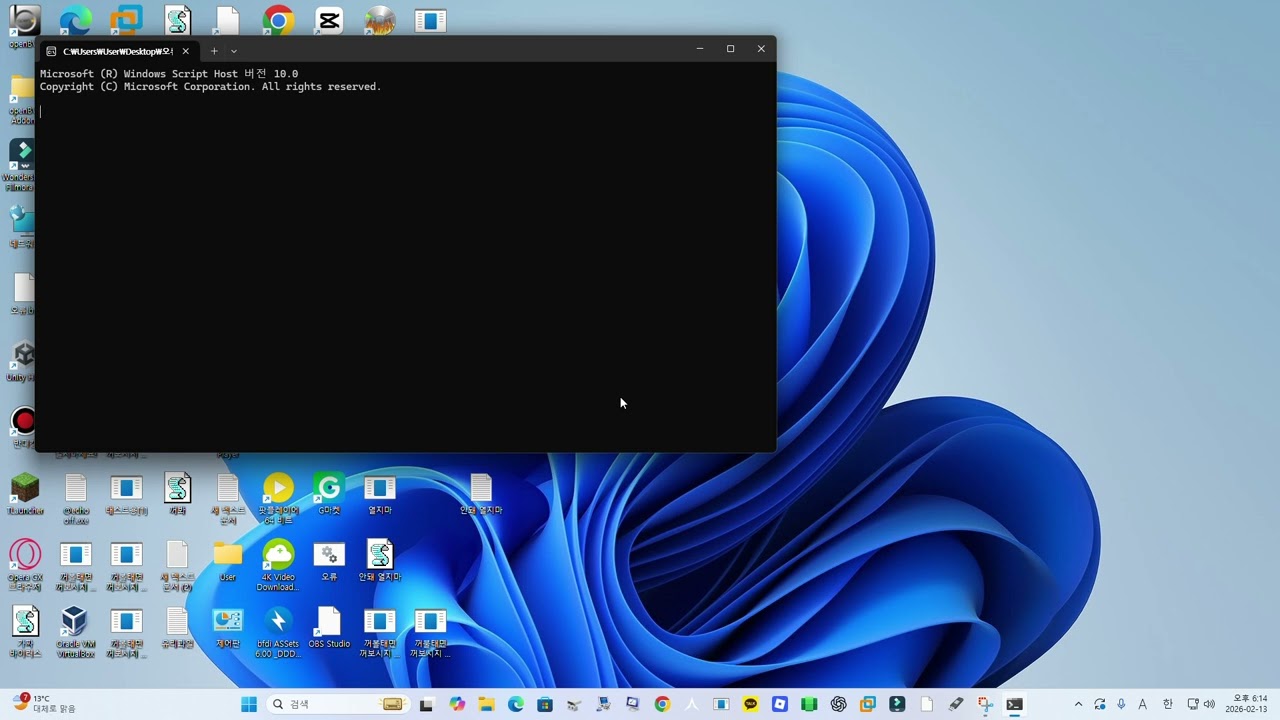Open Microsoft Edge desktop shortcut at top
Image resolution: width=1280 pixels, height=720 pixels.
coord(76,20)
